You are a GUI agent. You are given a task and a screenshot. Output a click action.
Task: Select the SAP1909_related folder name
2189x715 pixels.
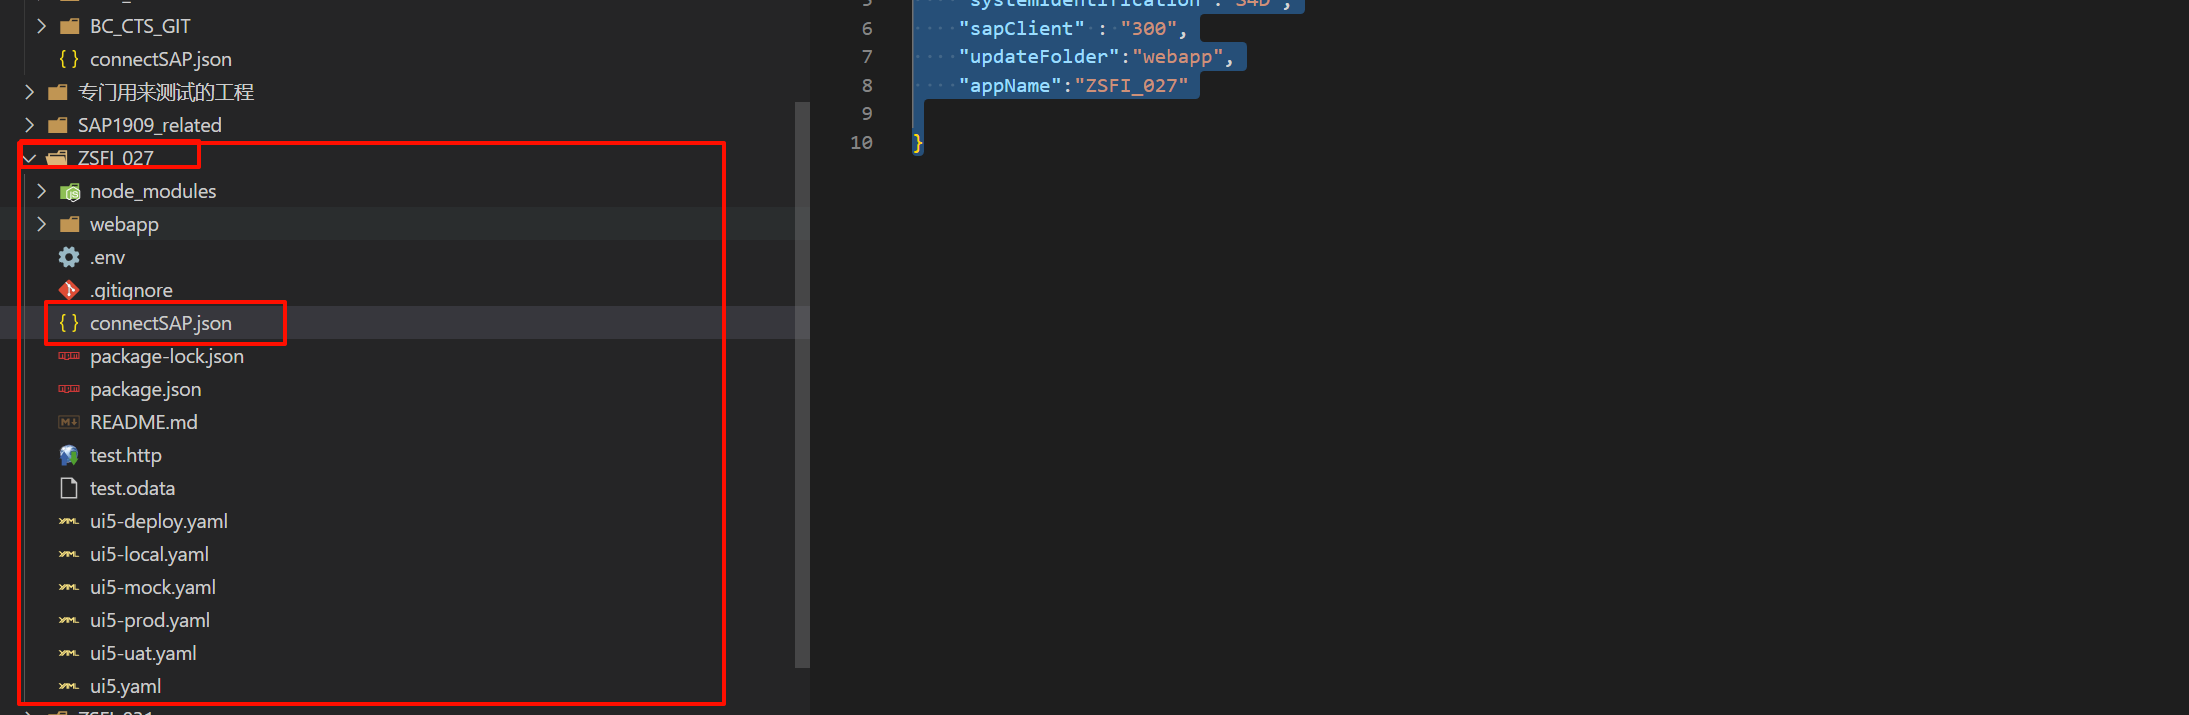tap(150, 125)
